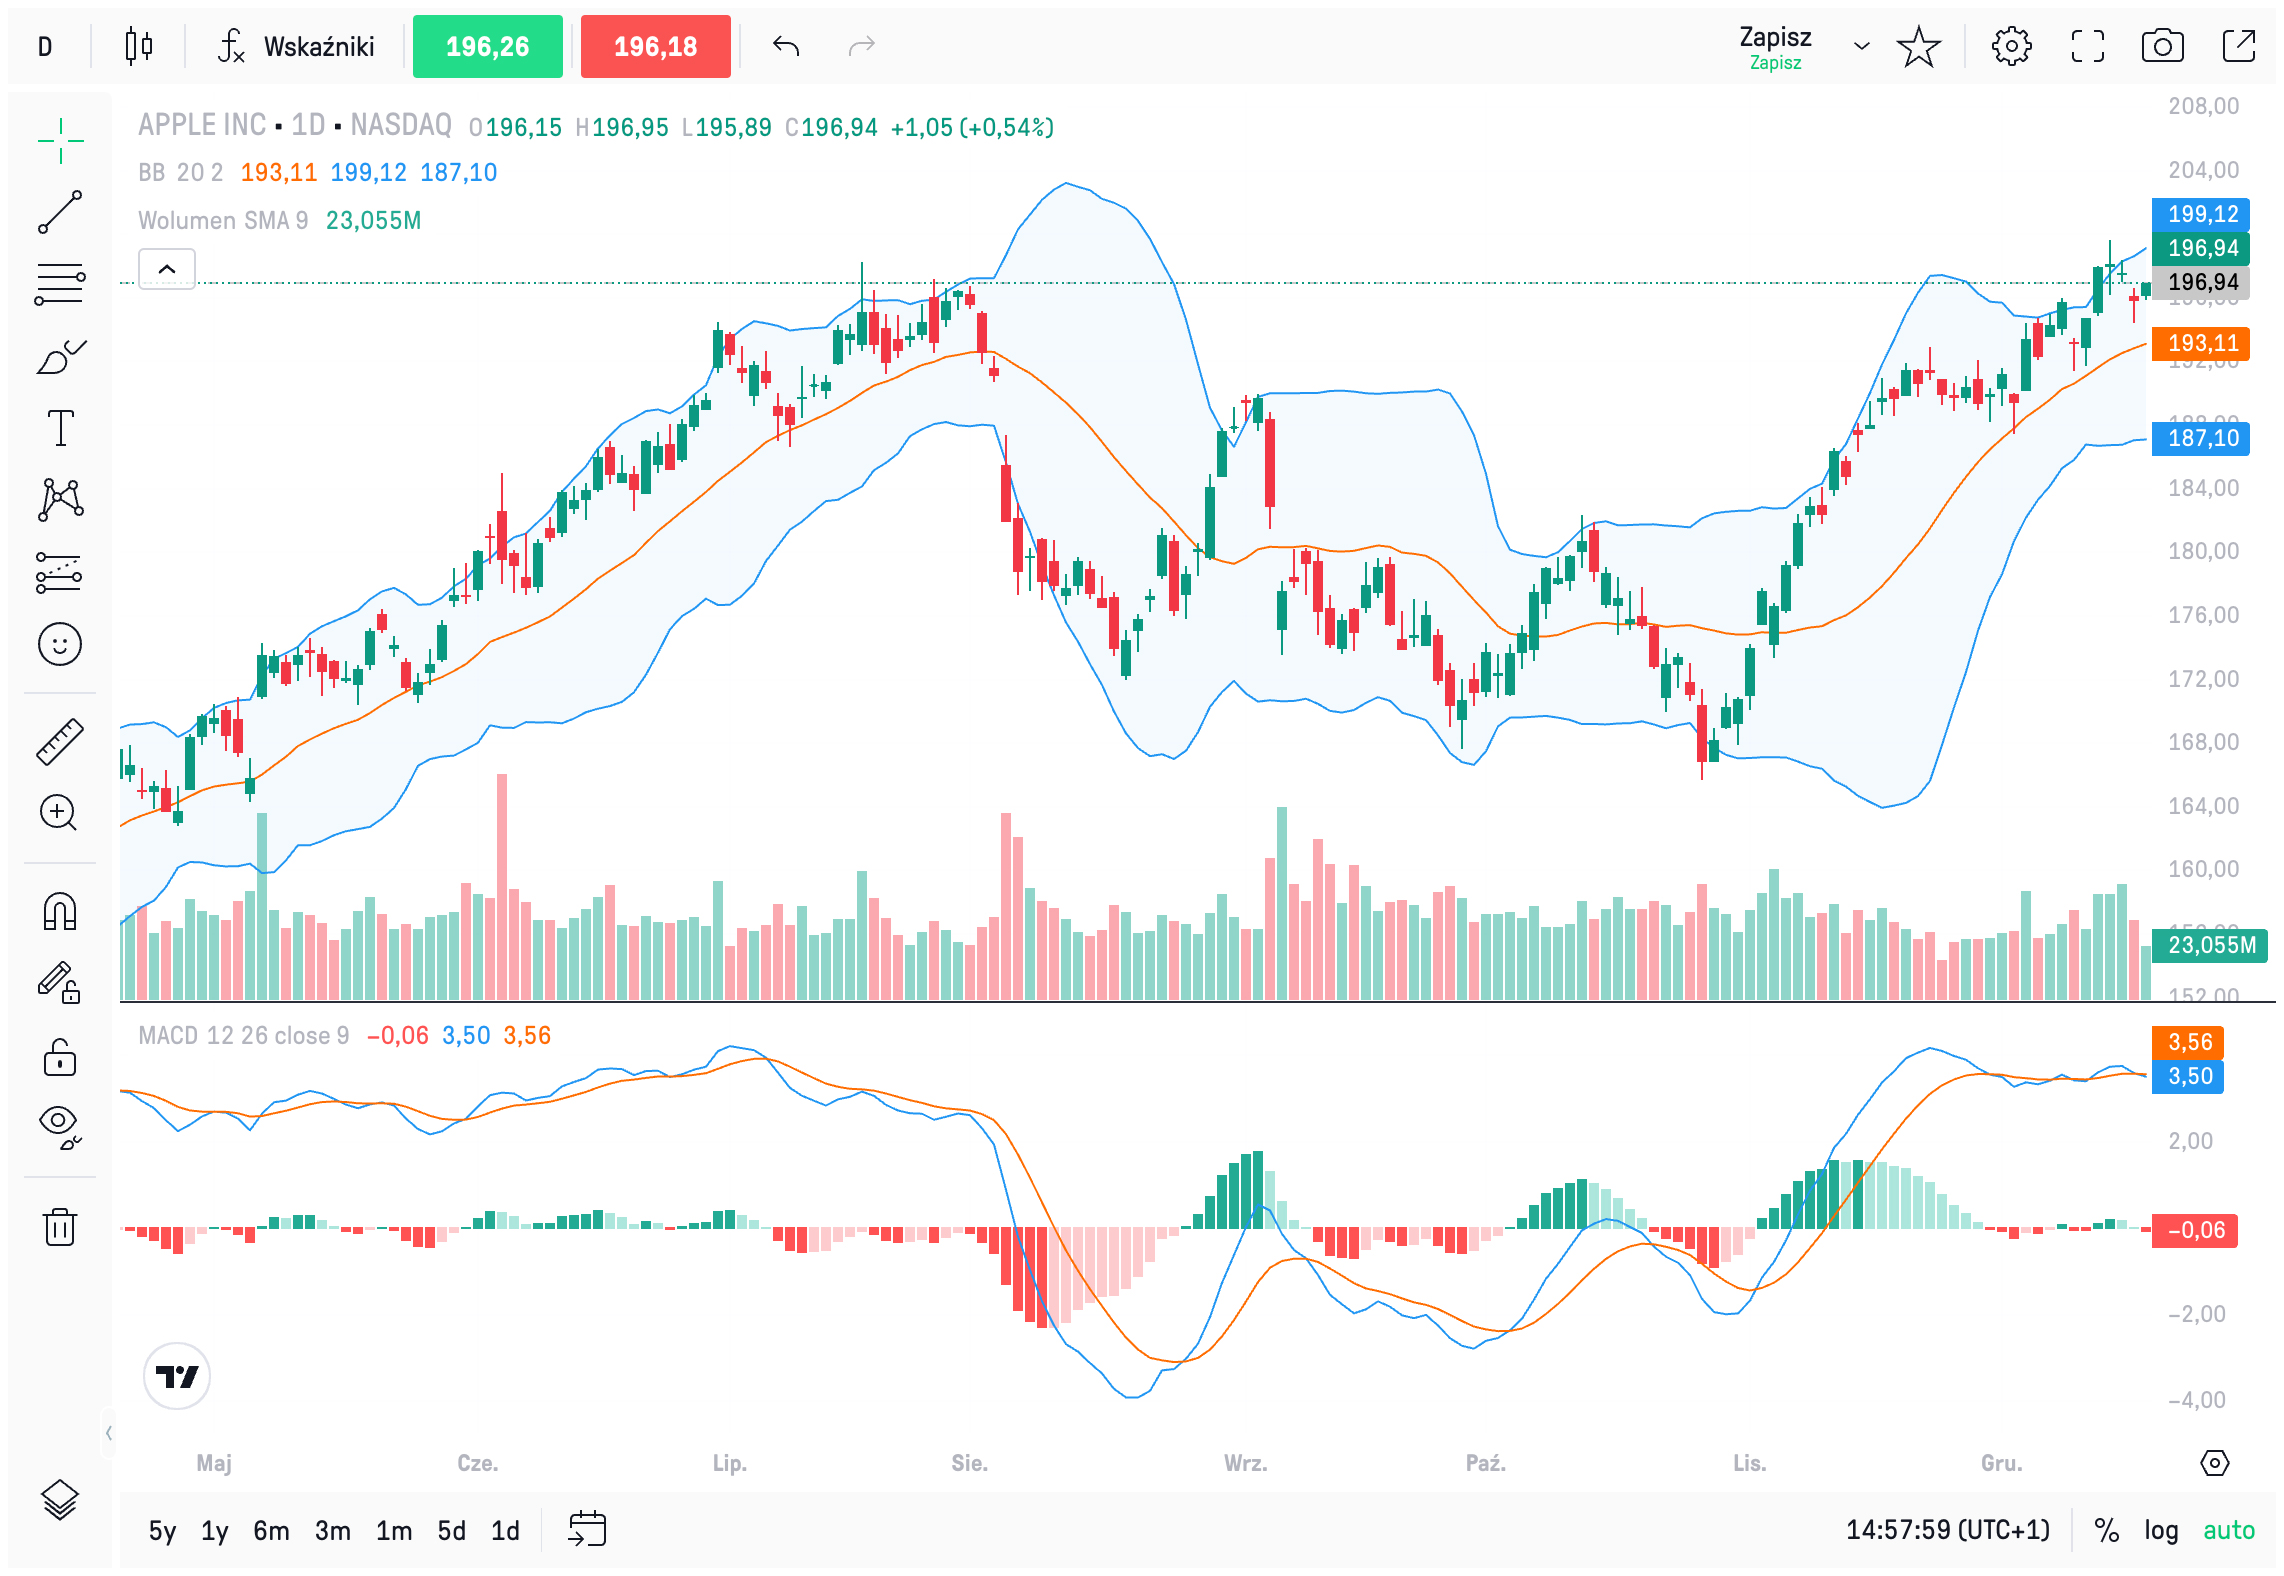This screenshot has width=2284, height=1576.
Task: Click the MACD 3,56 signal label
Action: pyautogui.click(x=2188, y=1042)
